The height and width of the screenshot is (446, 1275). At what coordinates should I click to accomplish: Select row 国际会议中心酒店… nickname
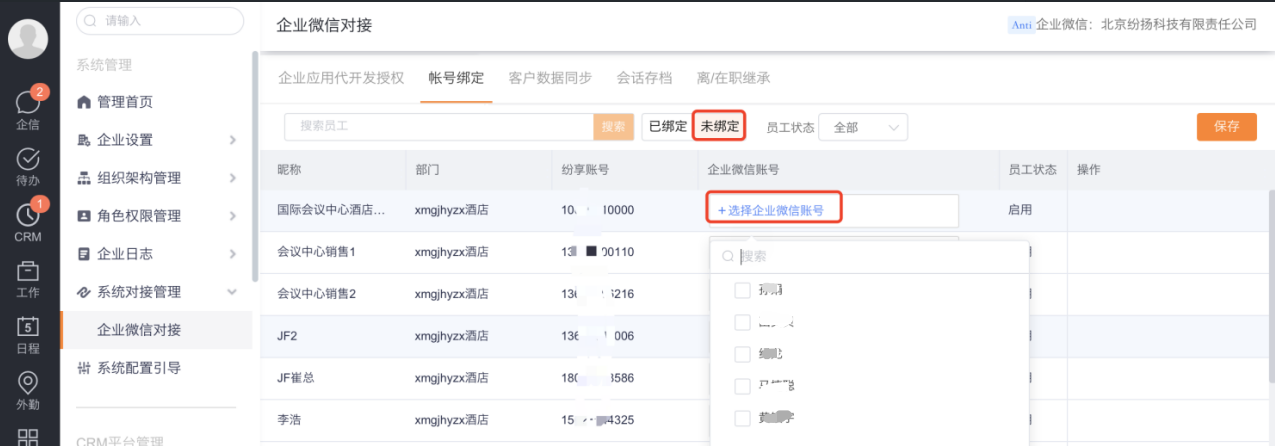coord(330,211)
